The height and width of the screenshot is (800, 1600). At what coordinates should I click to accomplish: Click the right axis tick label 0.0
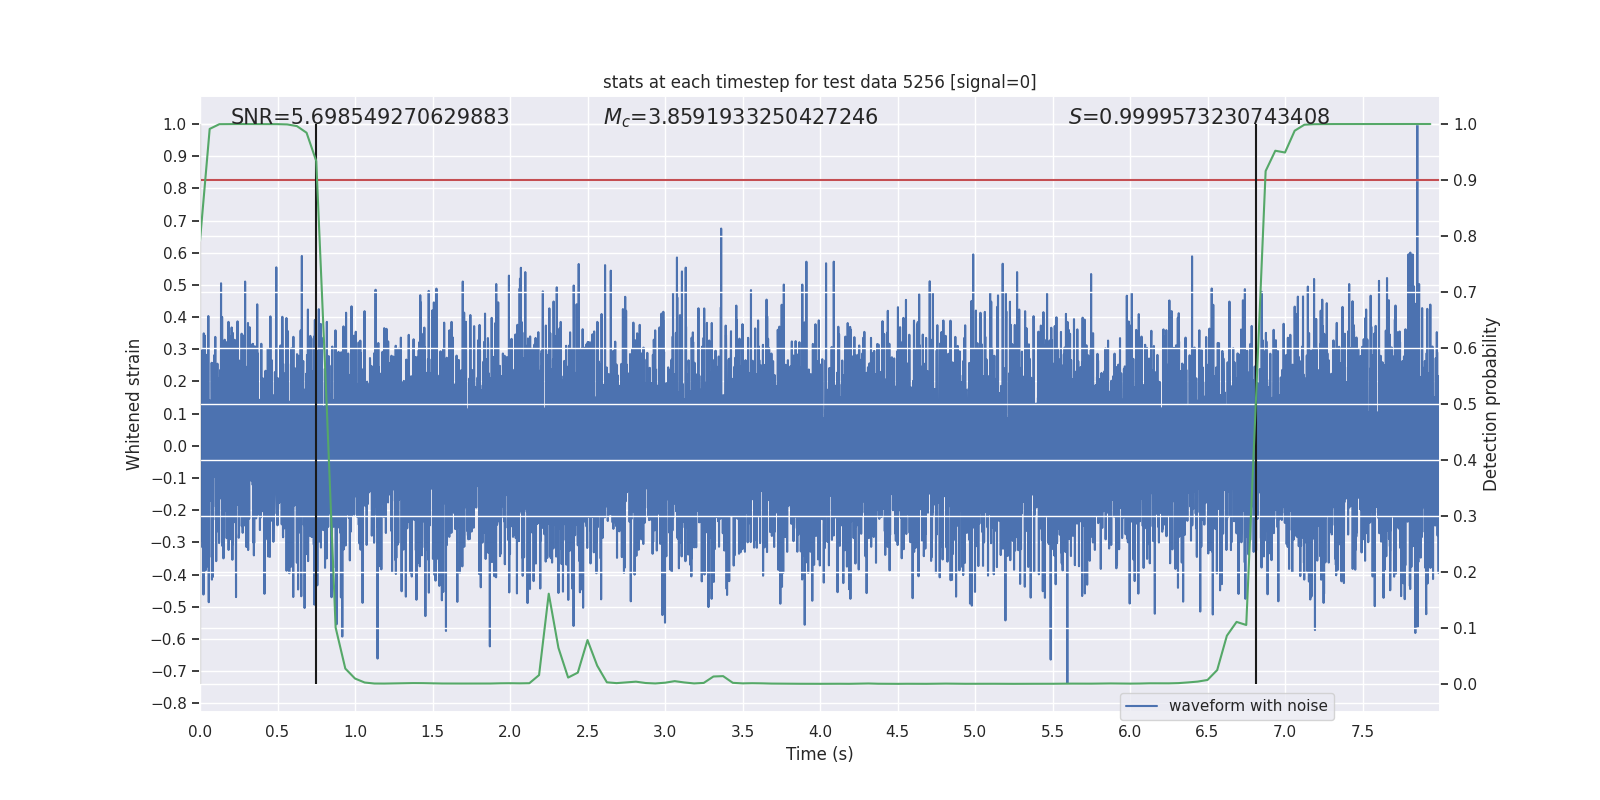tap(1465, 684)
